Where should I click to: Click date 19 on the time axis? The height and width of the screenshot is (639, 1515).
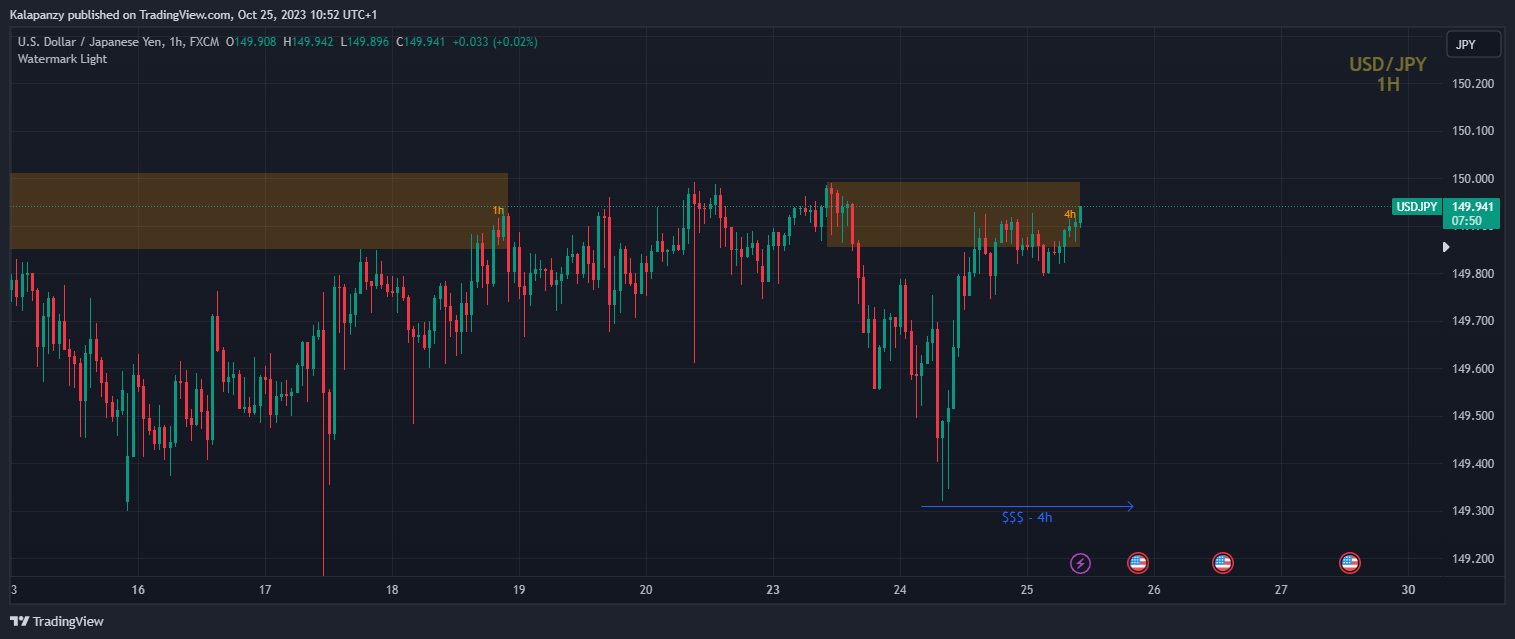(519, 590)
